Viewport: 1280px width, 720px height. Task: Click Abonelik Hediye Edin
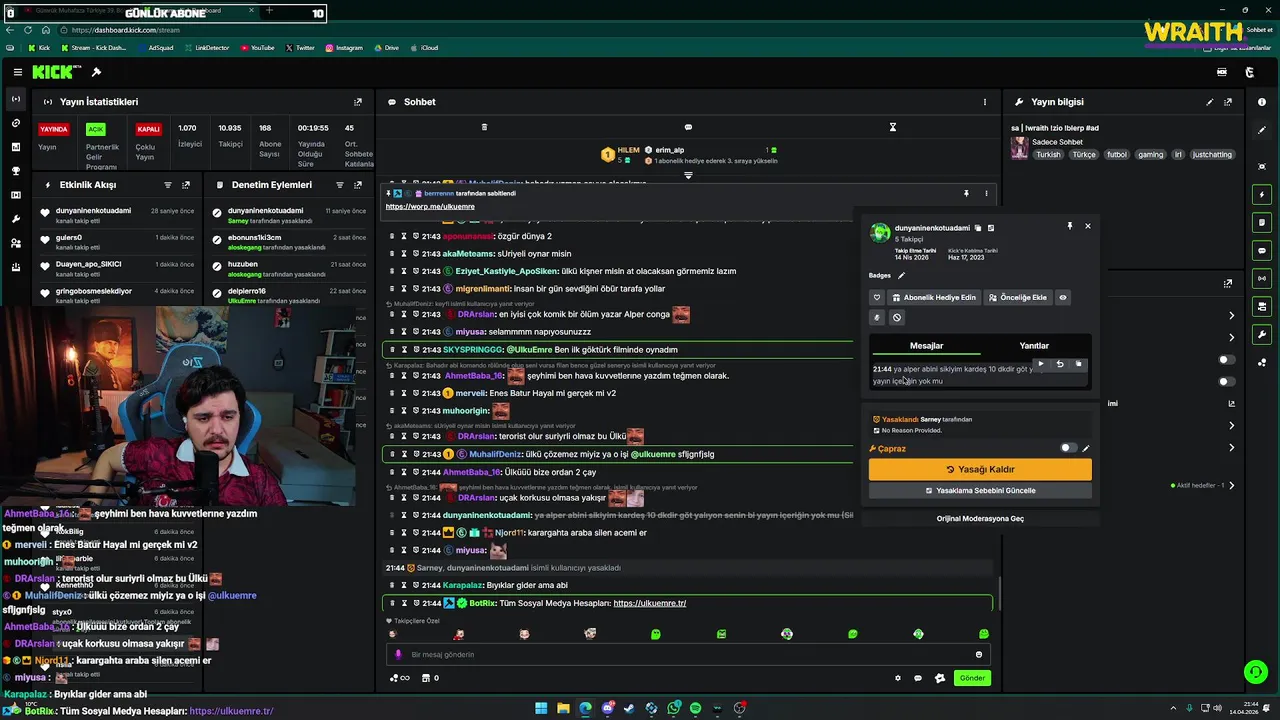pyautogui.click(x=934, y=297)
